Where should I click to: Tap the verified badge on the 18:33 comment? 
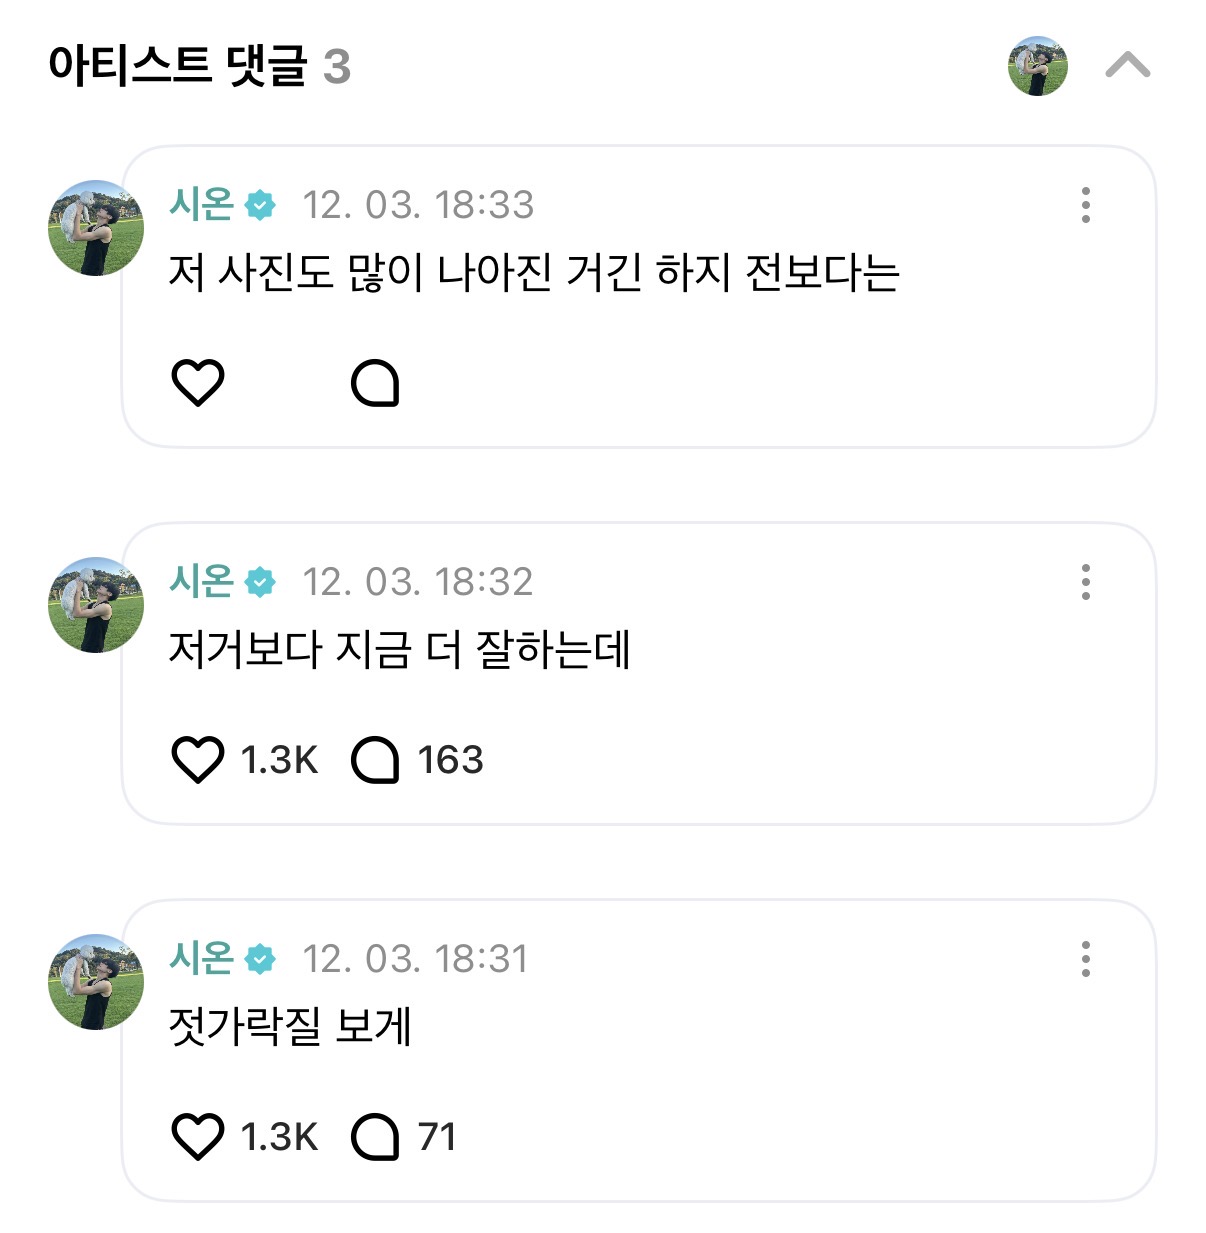(261, 205)
